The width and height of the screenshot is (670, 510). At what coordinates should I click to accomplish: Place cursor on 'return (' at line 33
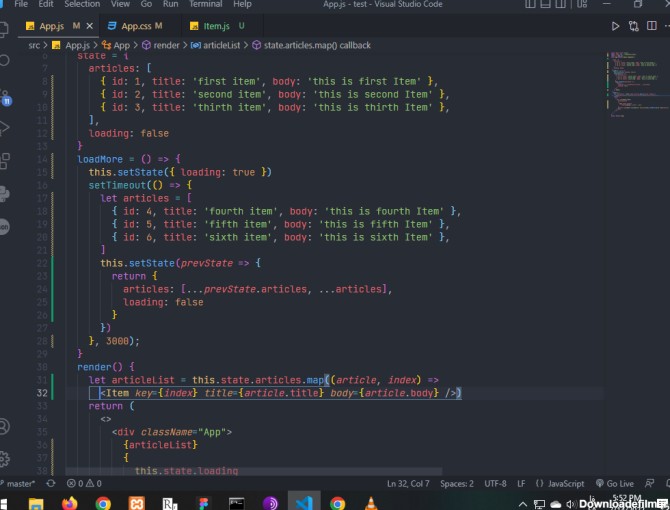[x=112, y=406]
